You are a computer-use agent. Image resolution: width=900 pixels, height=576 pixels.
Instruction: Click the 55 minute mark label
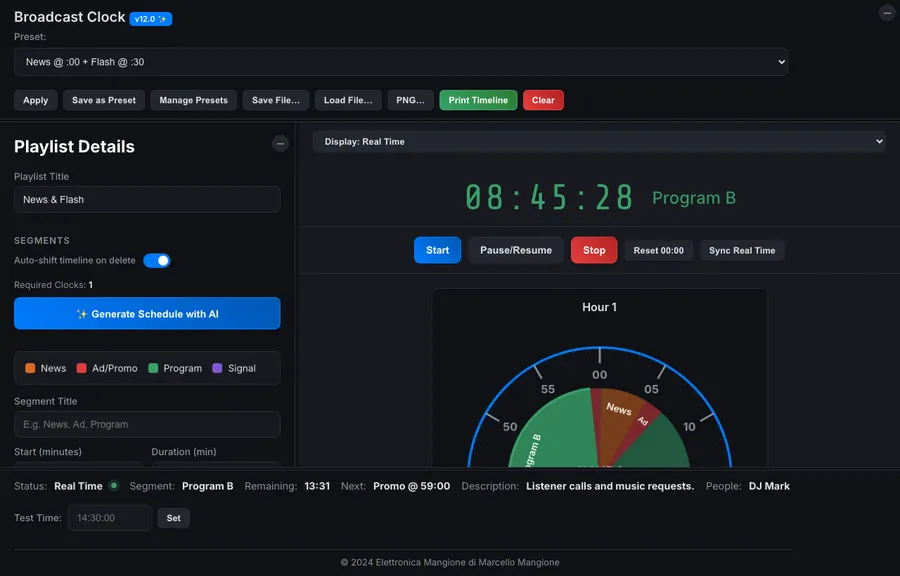click(x=548, y=389)
